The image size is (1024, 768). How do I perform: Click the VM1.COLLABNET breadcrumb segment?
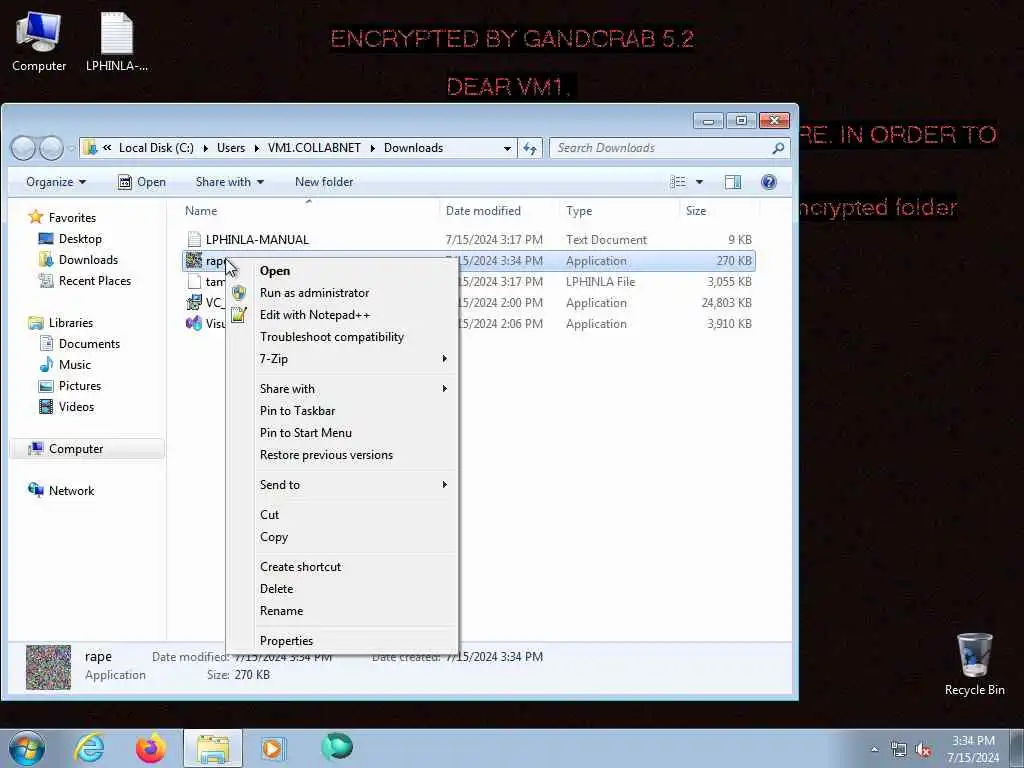click(x=314, y=148)
